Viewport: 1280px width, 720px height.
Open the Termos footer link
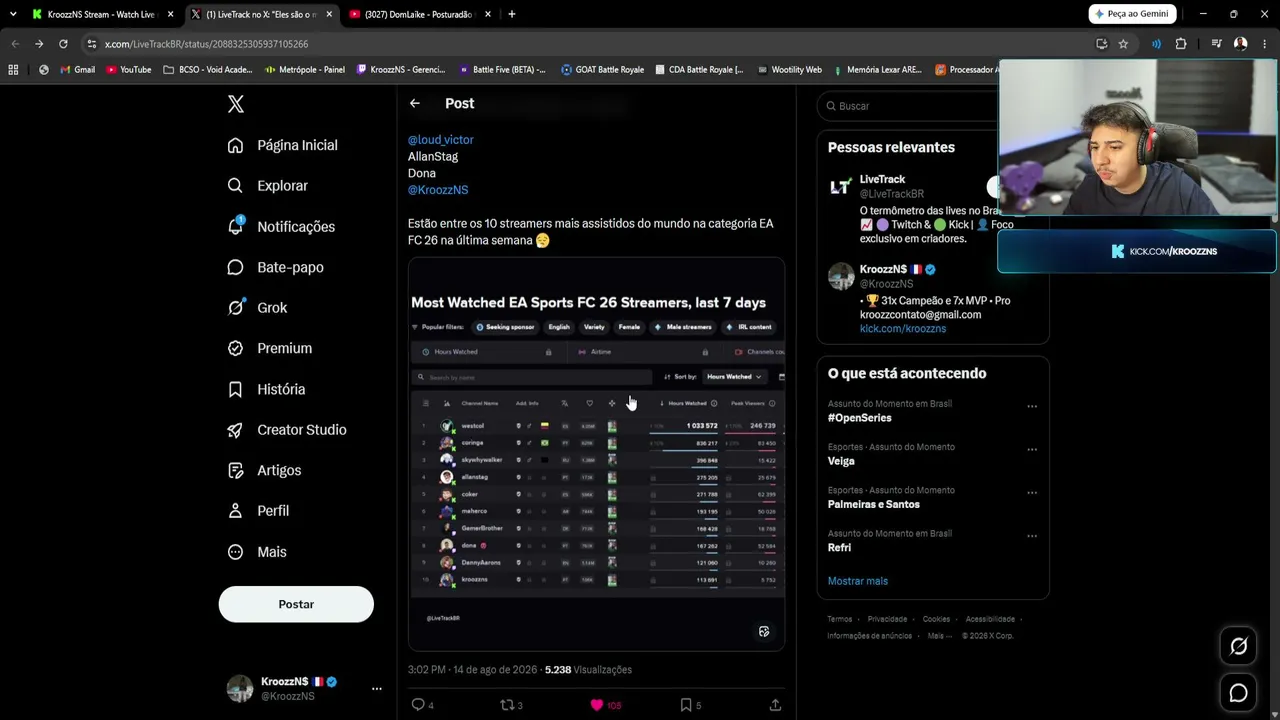[840, 619]
